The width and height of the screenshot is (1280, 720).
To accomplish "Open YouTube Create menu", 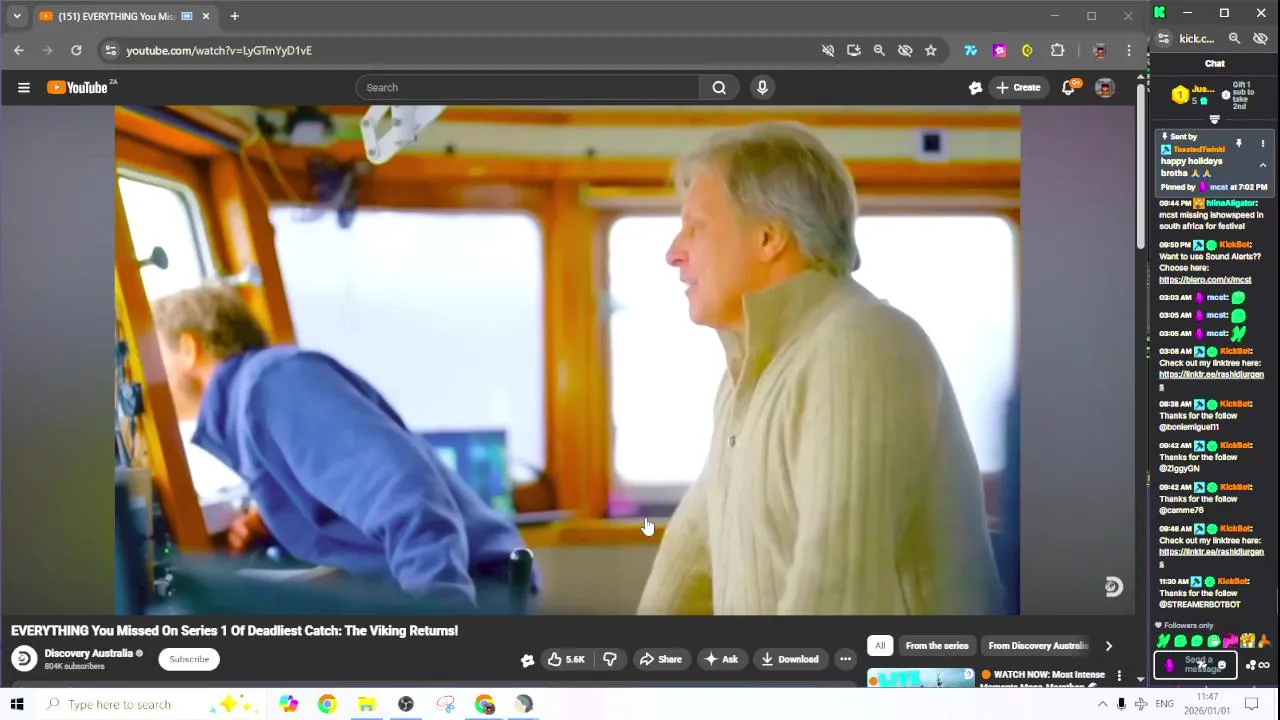I will pos(1018,88).
